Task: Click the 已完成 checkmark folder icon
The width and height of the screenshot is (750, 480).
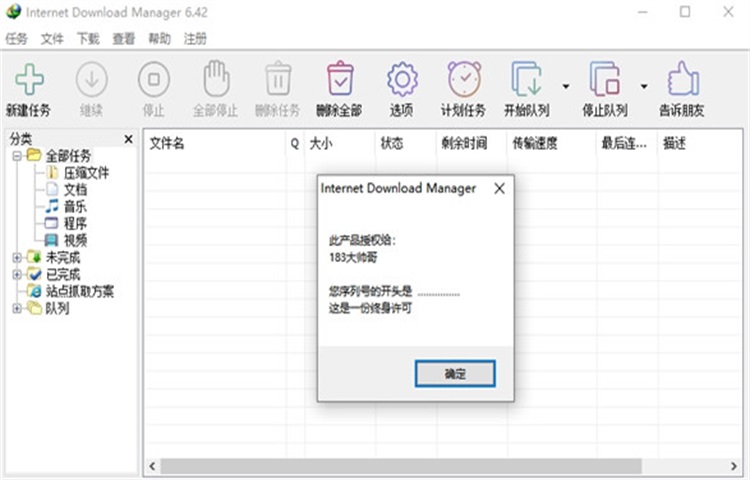Action: pyautogui.click(x=34, y=274)
